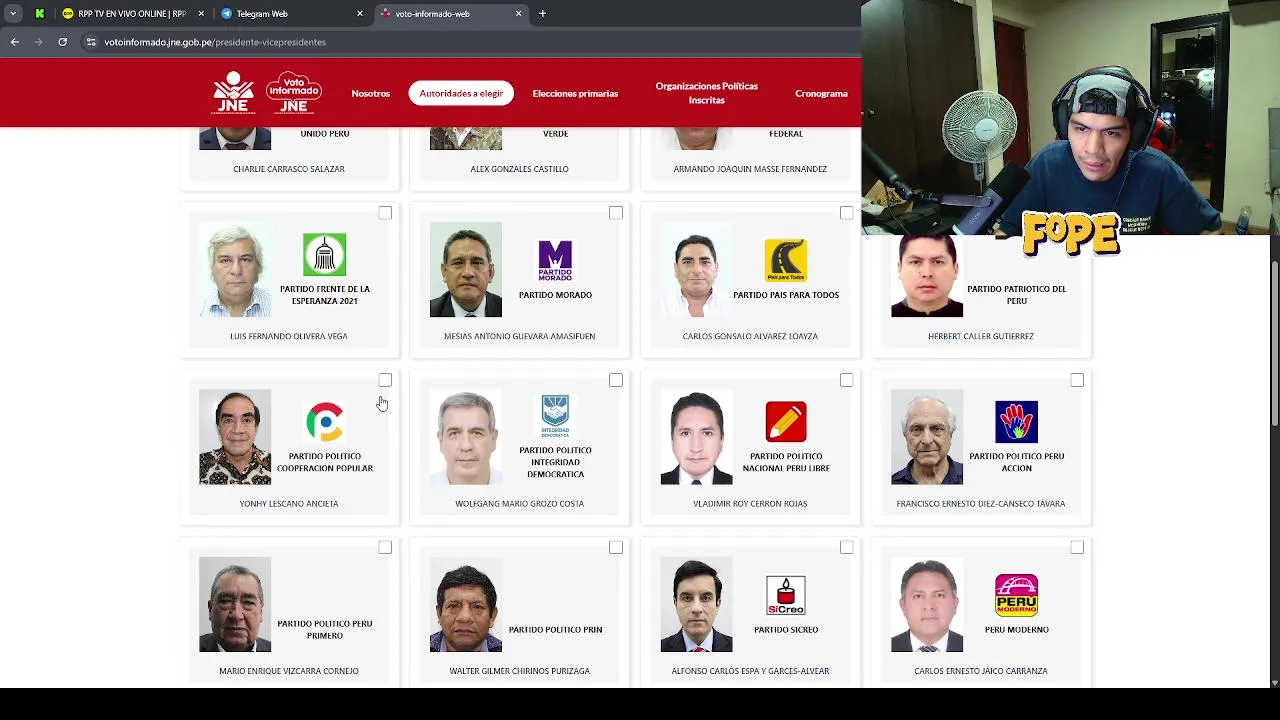Click the Voto Informado JNE logo
This screenshot has height=720, width=1280.
(293, 92)
